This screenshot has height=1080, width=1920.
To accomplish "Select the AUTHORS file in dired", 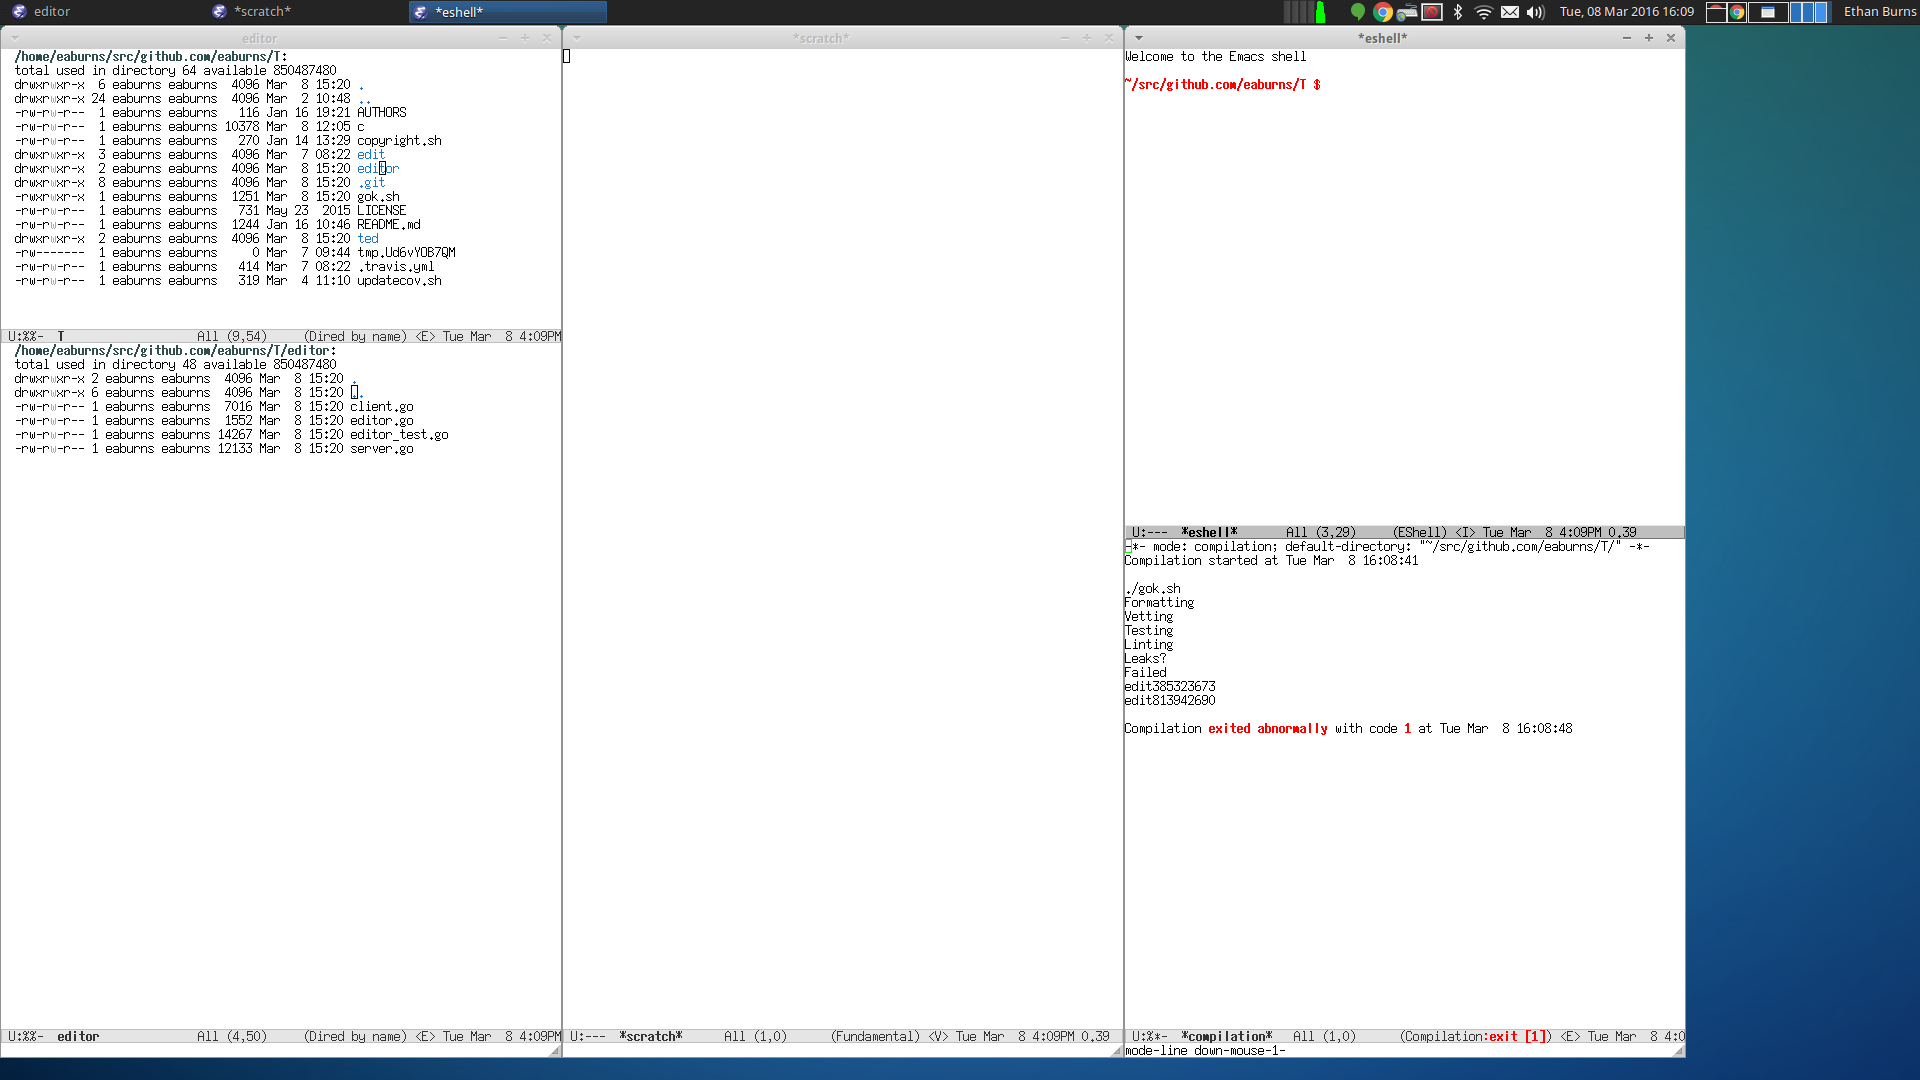I will click(382, 113).
